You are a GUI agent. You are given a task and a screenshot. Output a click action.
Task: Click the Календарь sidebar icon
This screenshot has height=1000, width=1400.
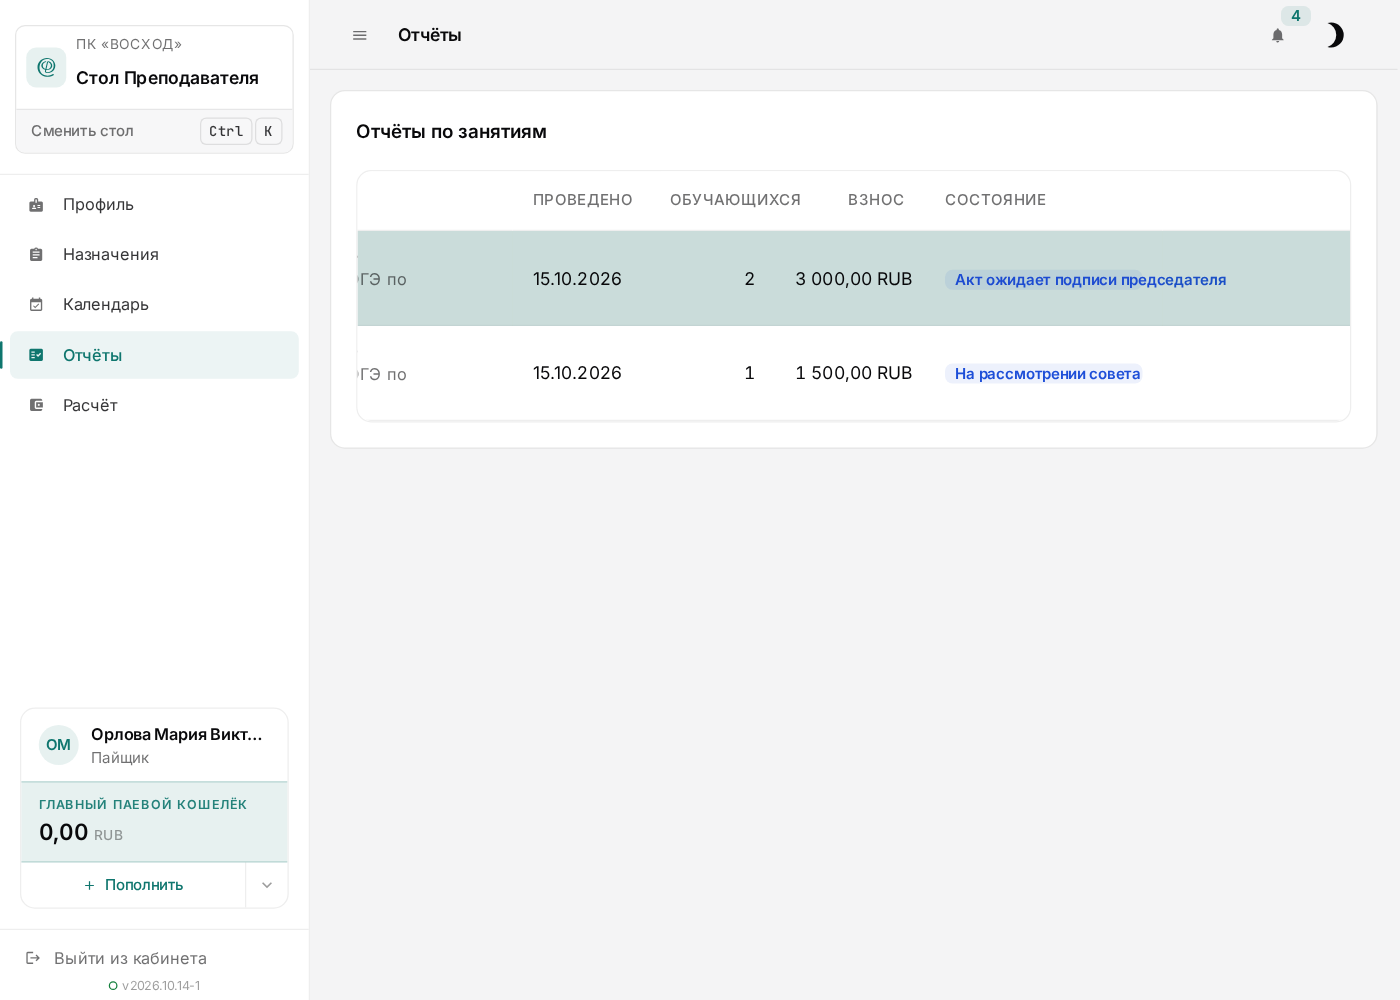(36, 304)
